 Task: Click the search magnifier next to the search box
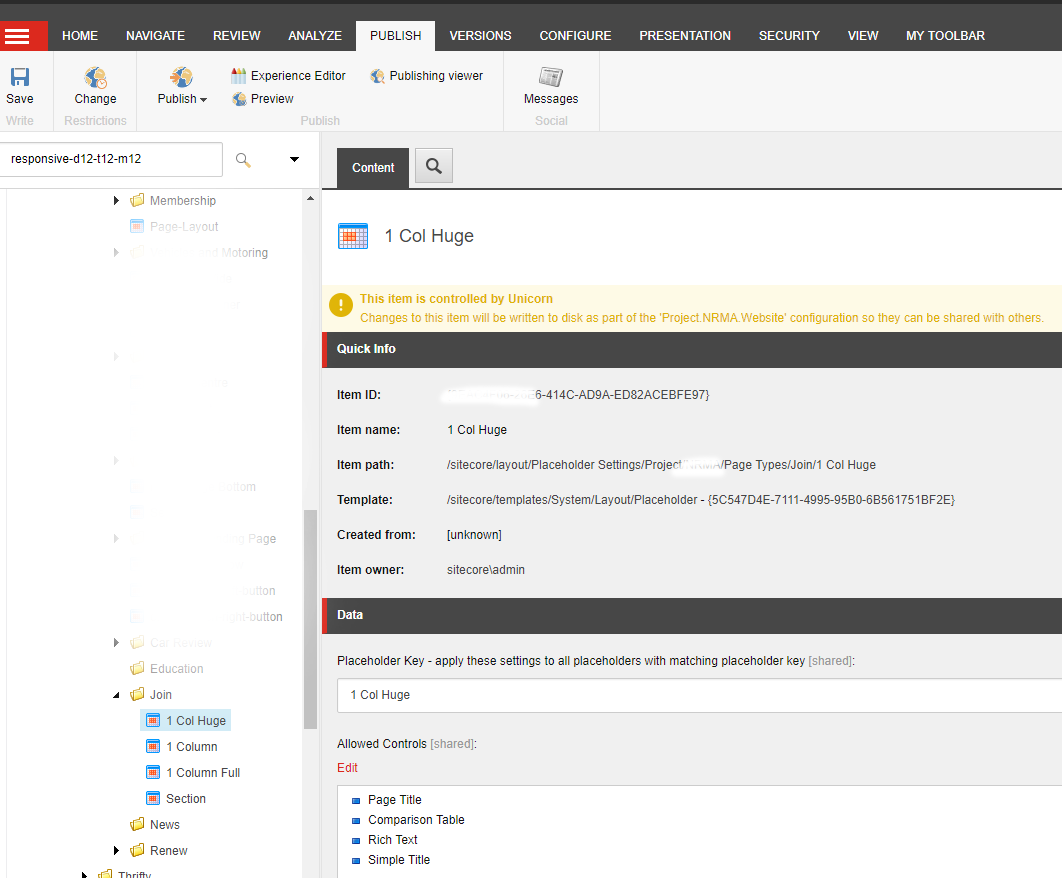pyautogui.click(x=241, y=159)
